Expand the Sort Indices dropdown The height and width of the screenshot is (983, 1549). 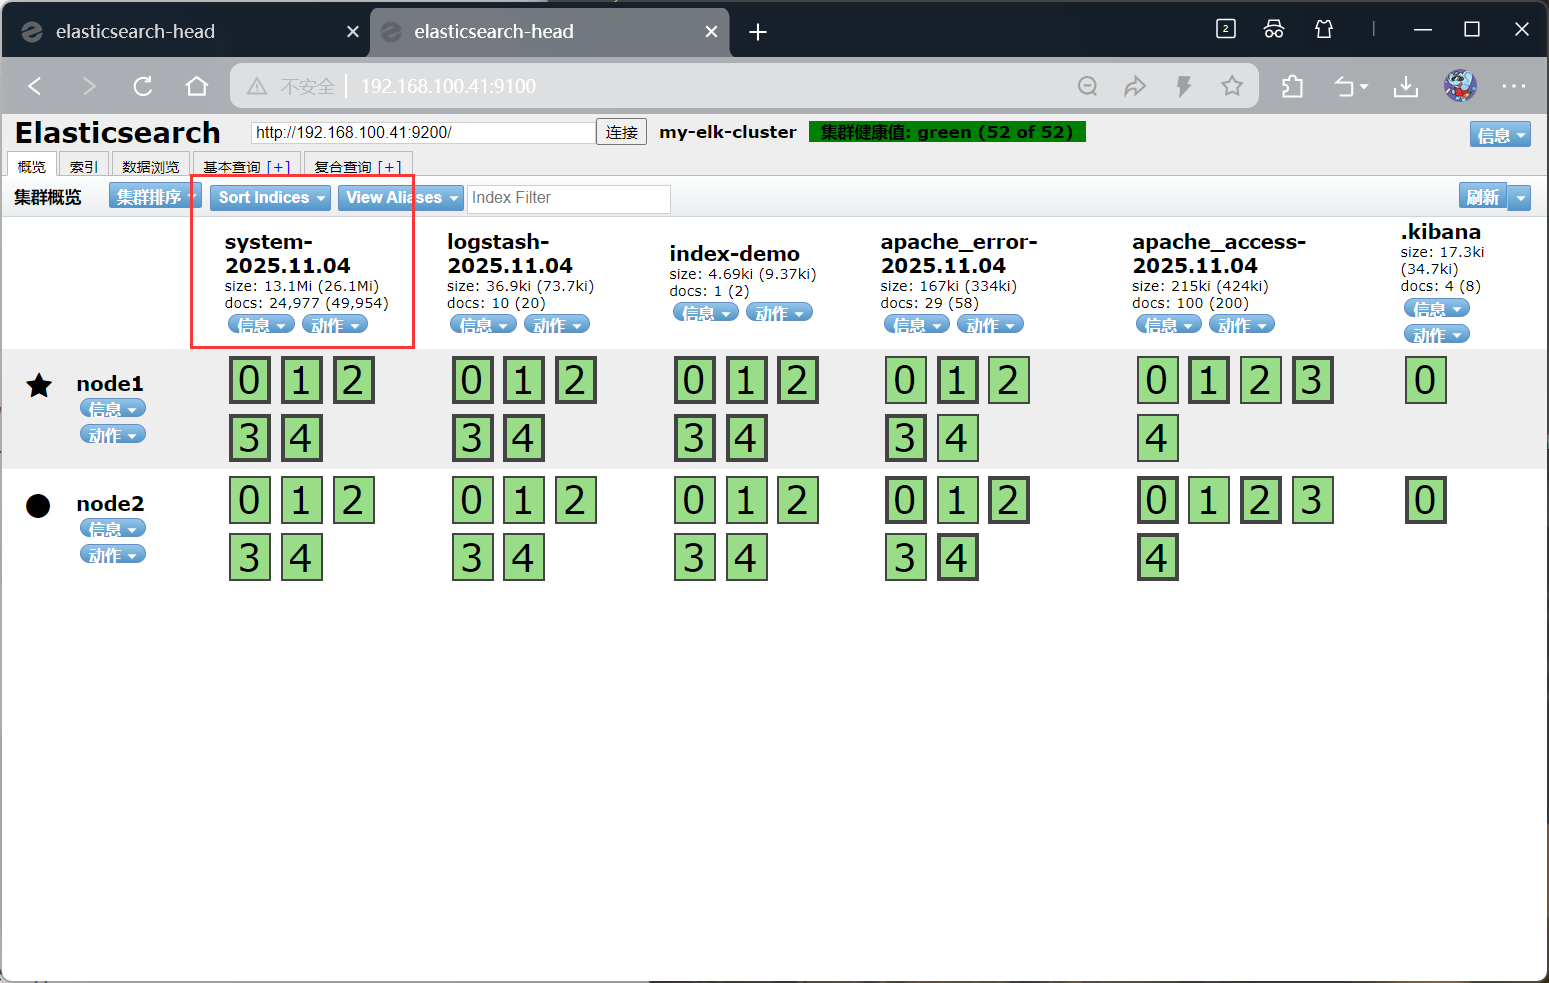(270, 197)
